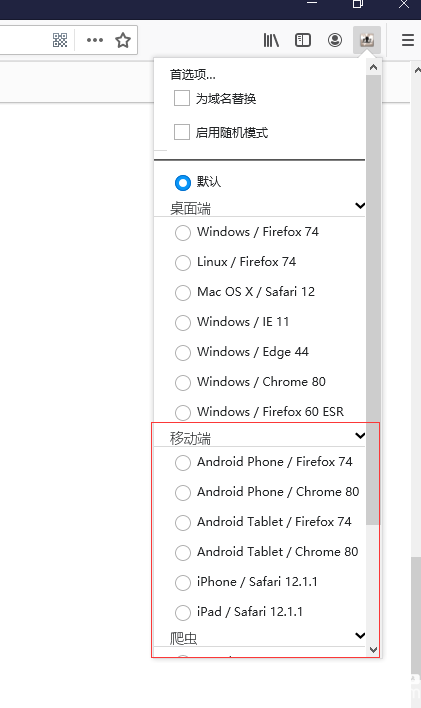Screen dimensions: 421x708
Task: Open the 首选项... preferences entry
Action: [193, 75]
